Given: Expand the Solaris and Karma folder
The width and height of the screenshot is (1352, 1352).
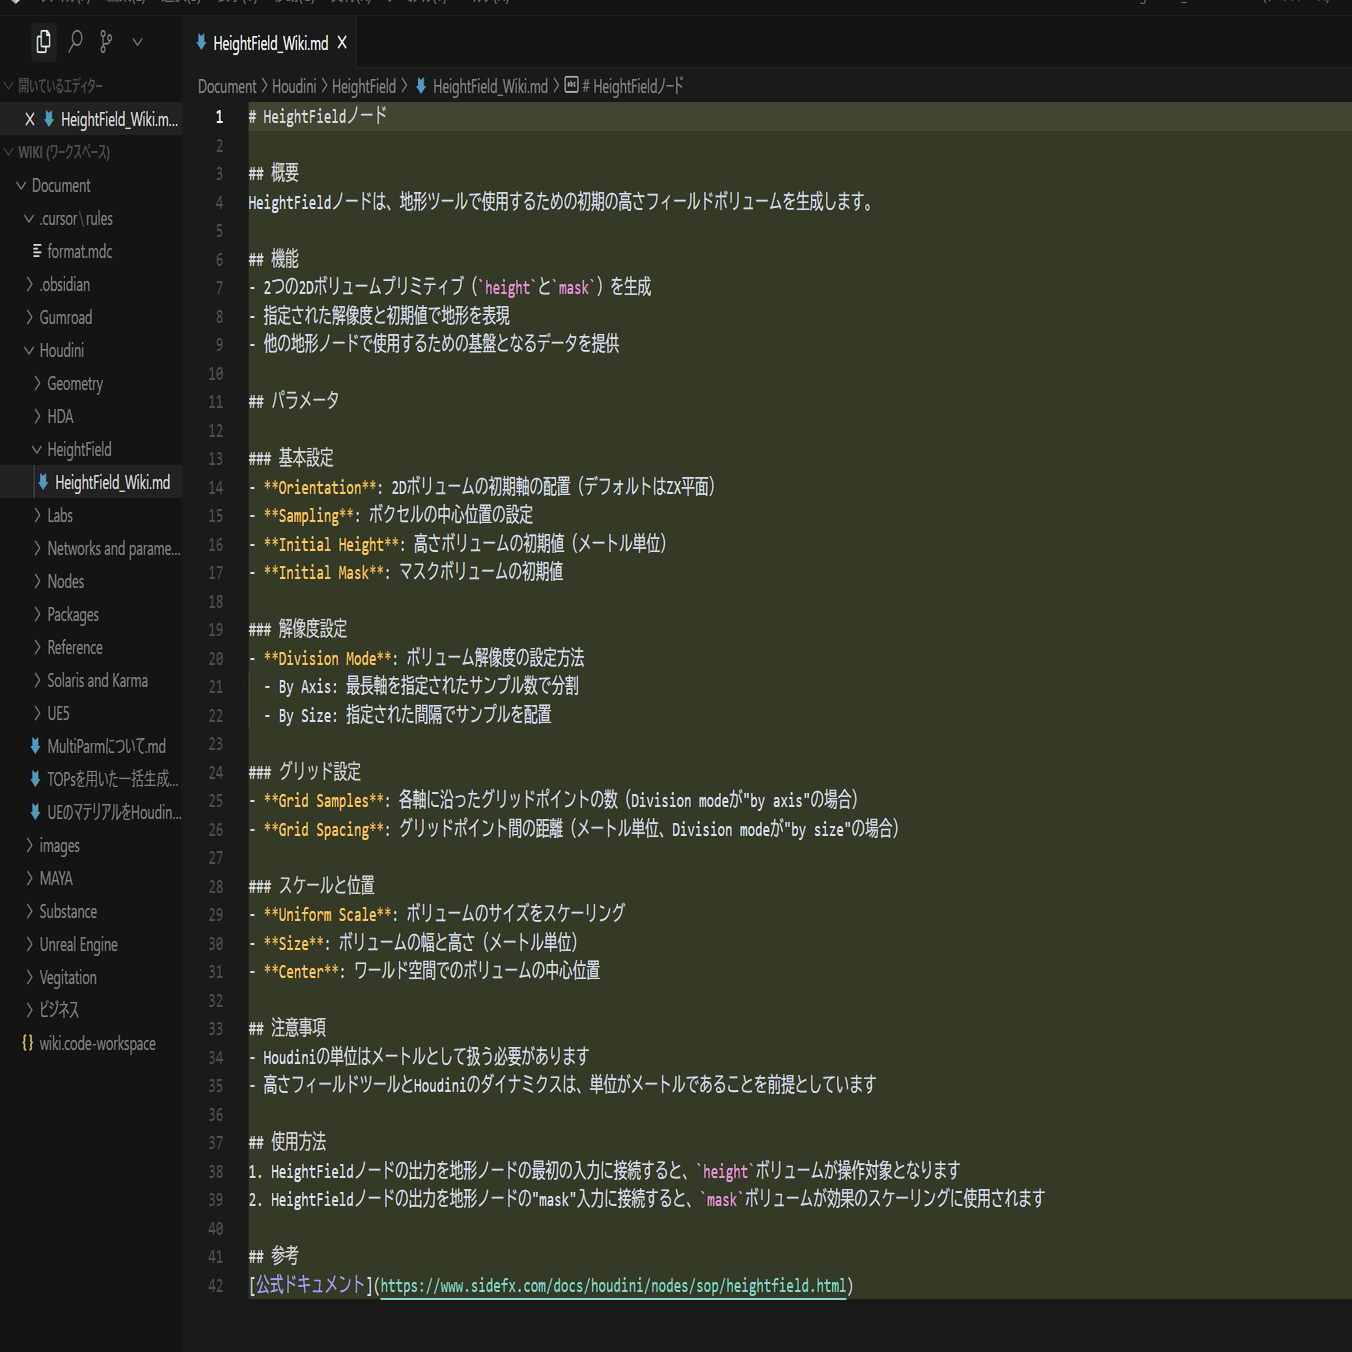Looking at the screenshot, I should click(x=97, y=681).
